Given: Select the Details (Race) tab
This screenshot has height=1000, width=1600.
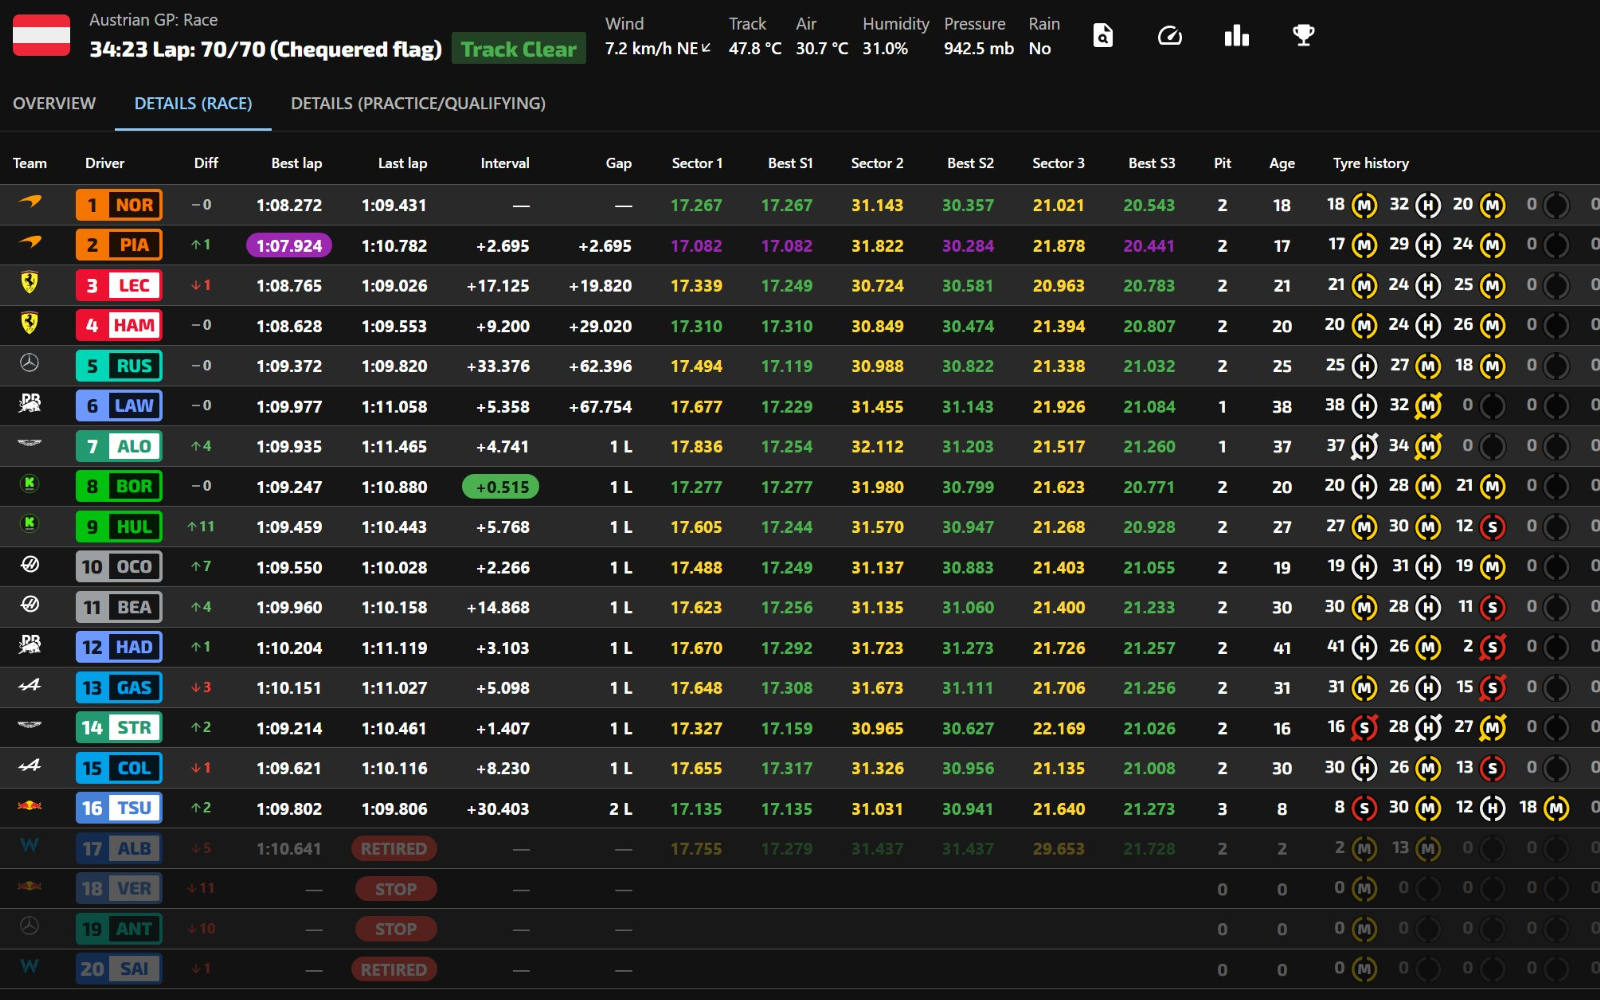Looking at the screenshot, I should click(x=193, y=103).
